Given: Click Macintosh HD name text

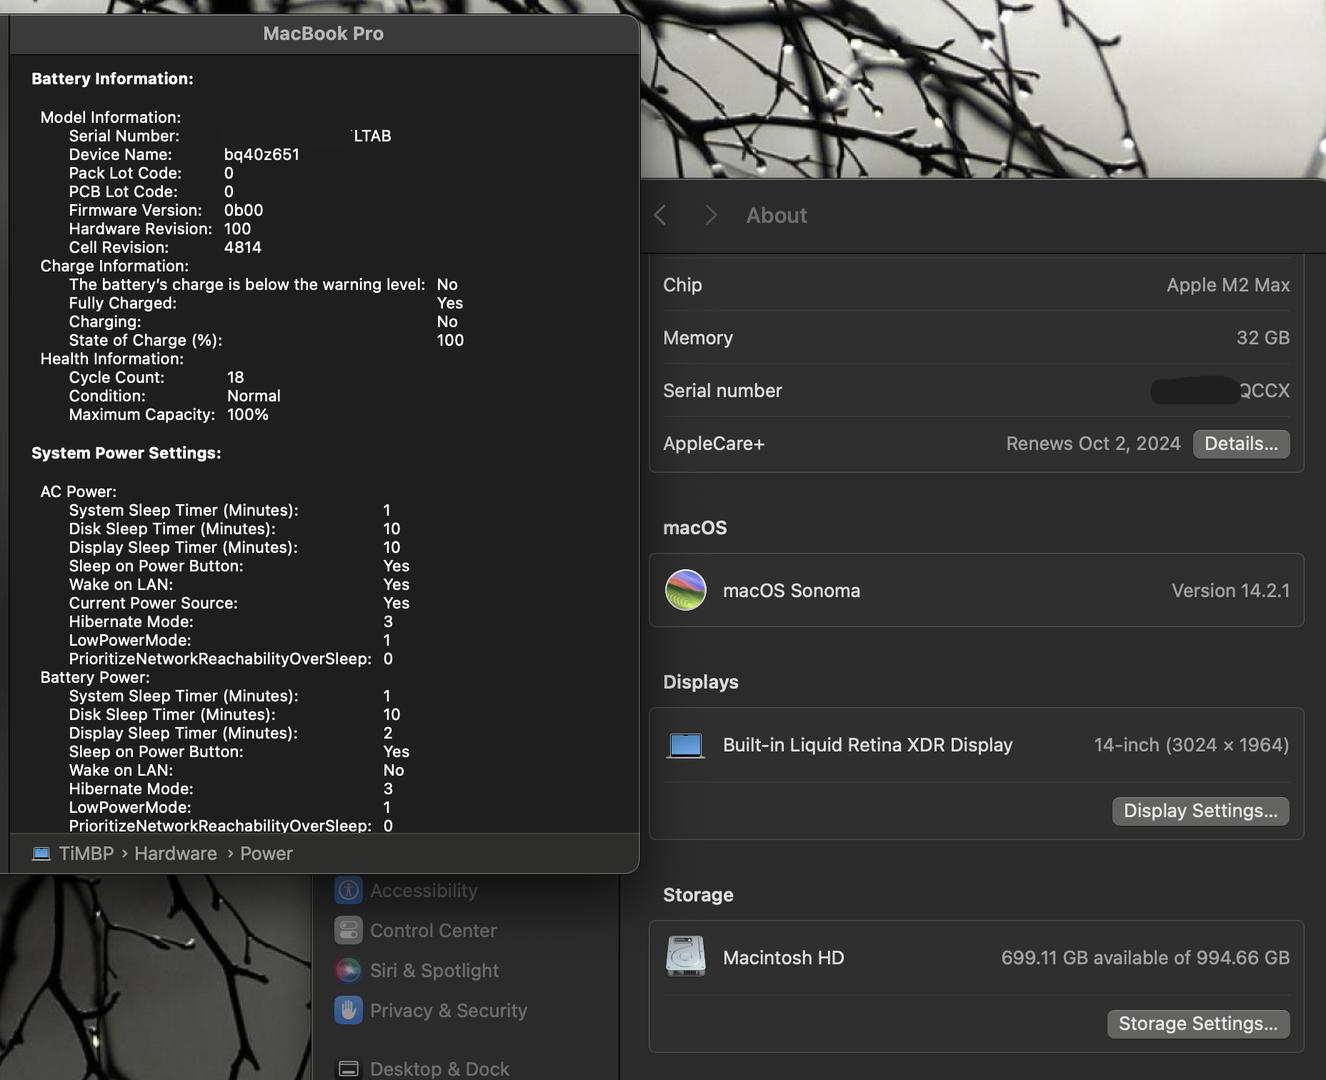Looking at the screenshot, I should coord(783,958).
